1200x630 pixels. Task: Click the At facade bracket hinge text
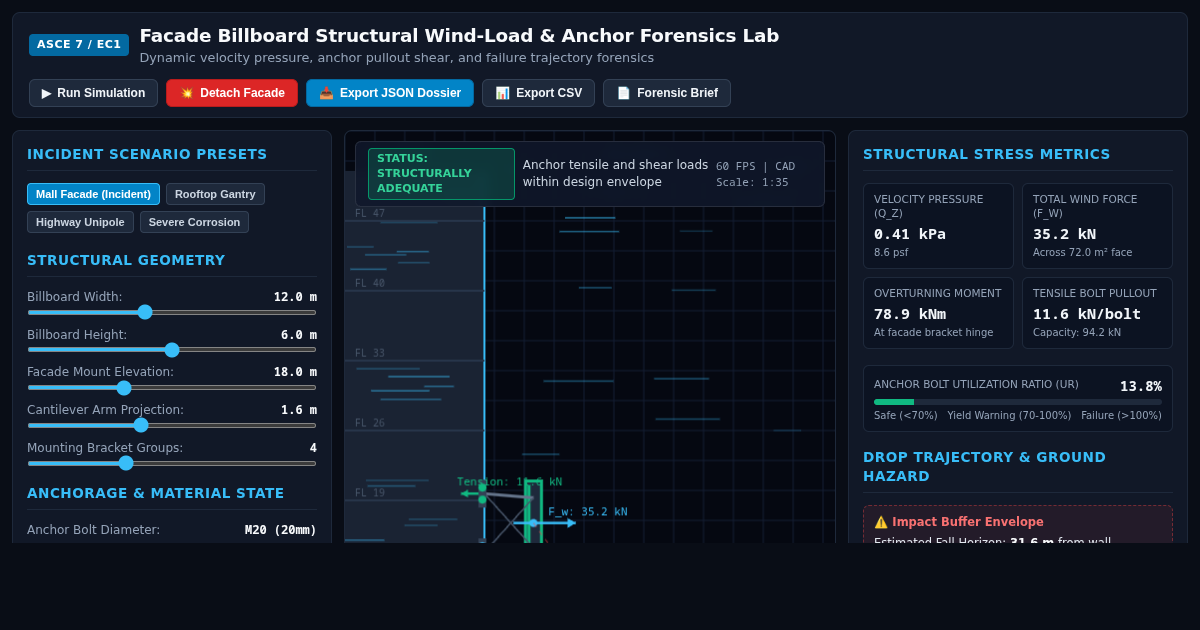point(934,333)
